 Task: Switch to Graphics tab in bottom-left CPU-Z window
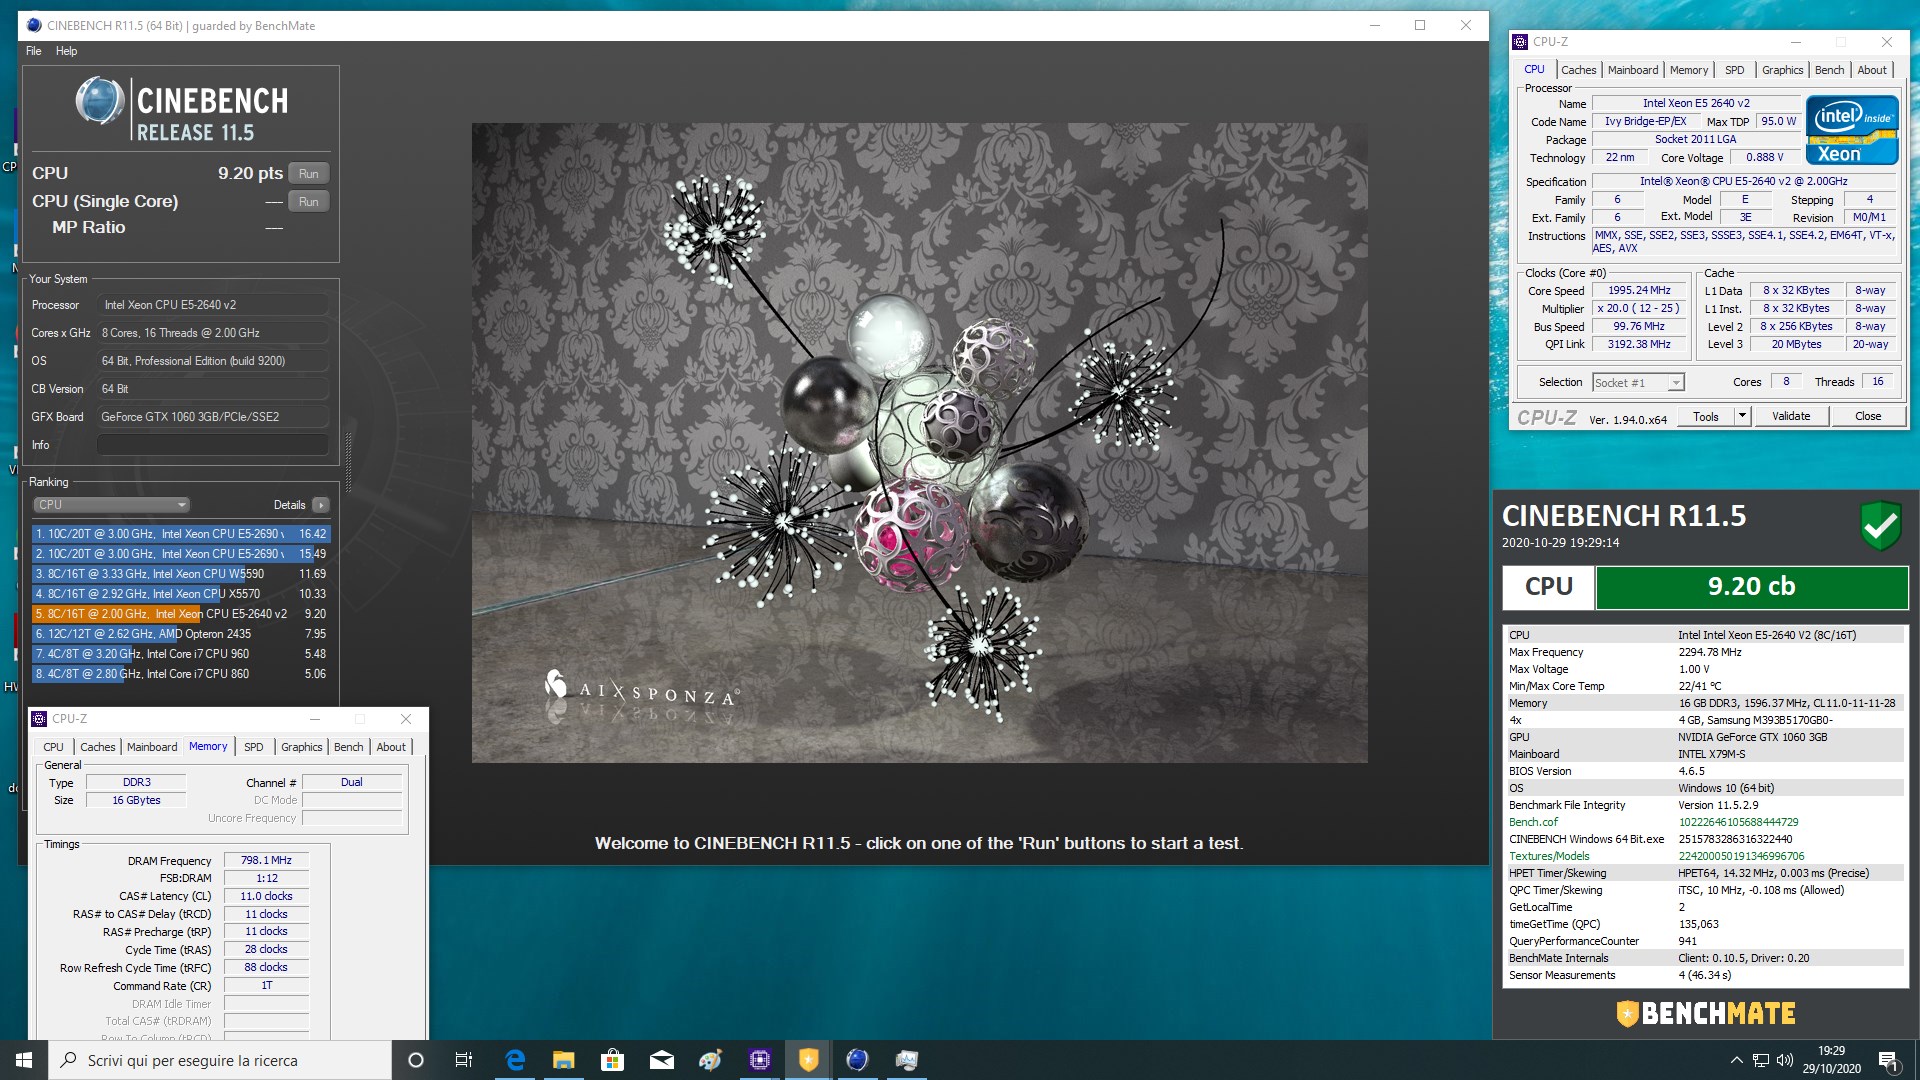coord(301,747)
